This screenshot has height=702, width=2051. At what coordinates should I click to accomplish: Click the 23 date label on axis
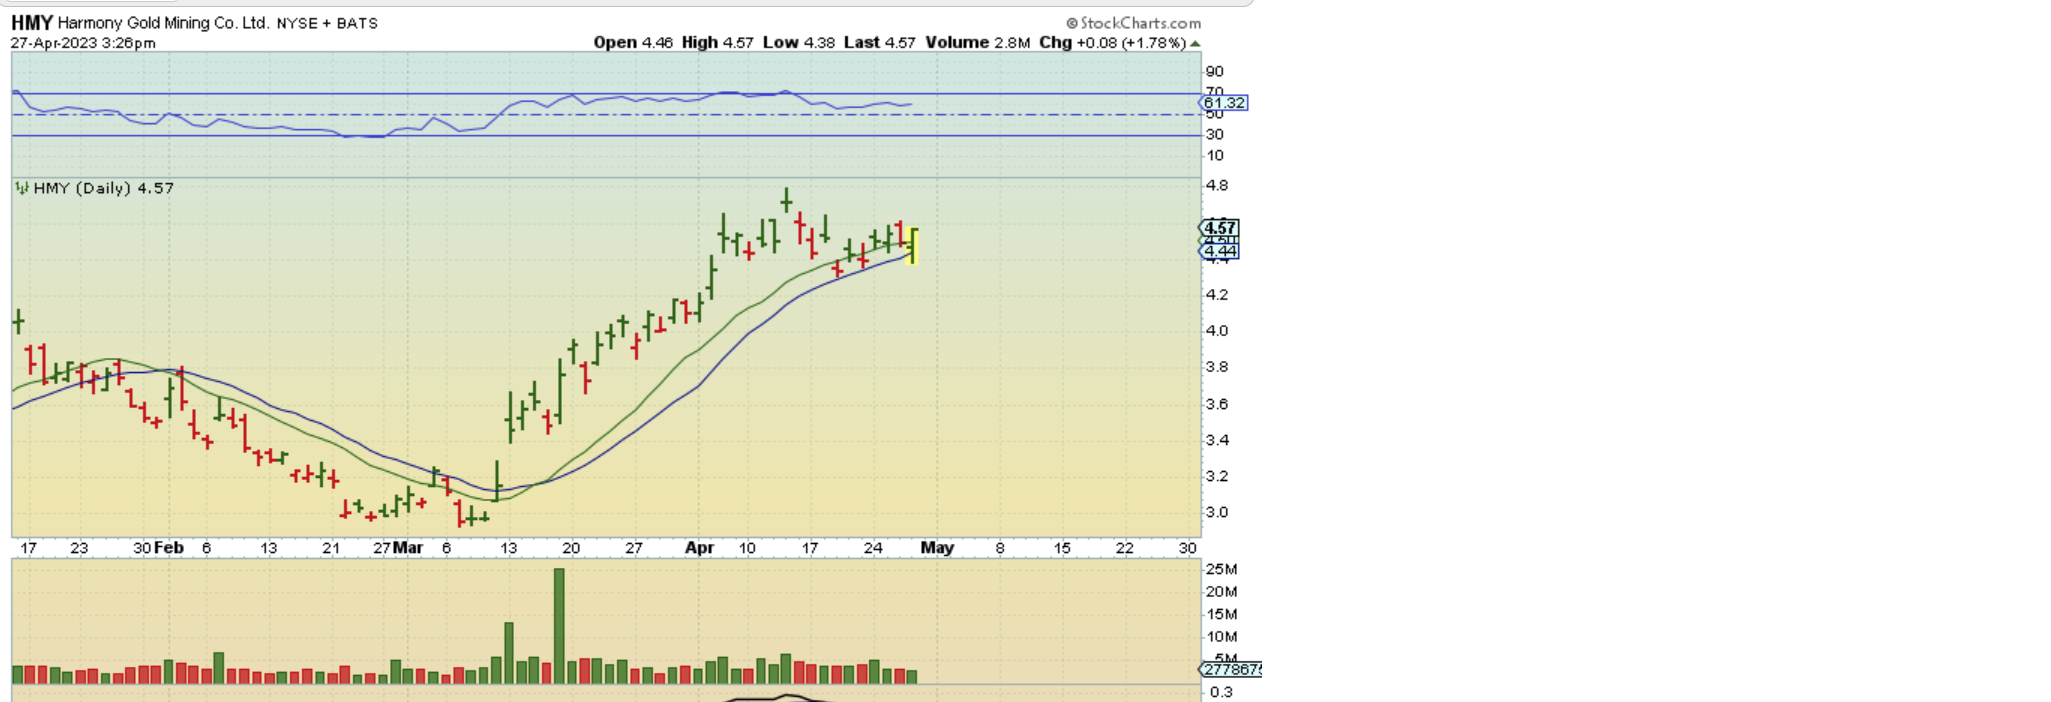[x=79, y=548]
